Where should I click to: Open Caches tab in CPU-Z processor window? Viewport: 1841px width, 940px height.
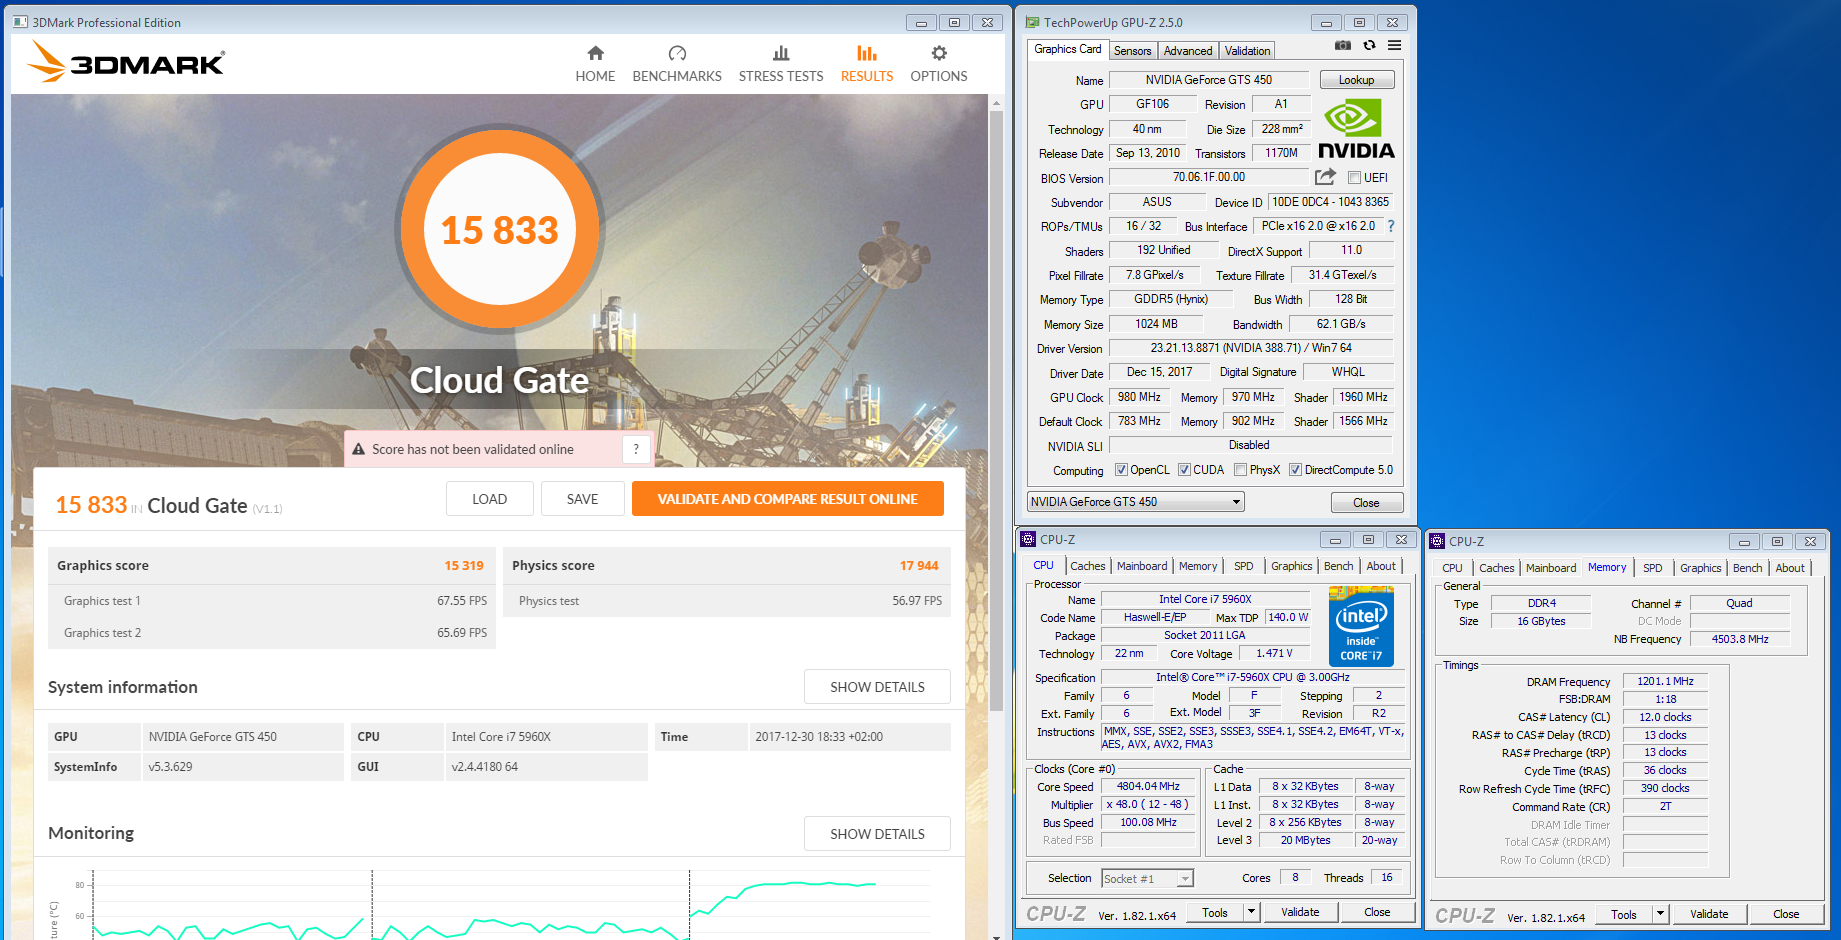pos(1088,566)
